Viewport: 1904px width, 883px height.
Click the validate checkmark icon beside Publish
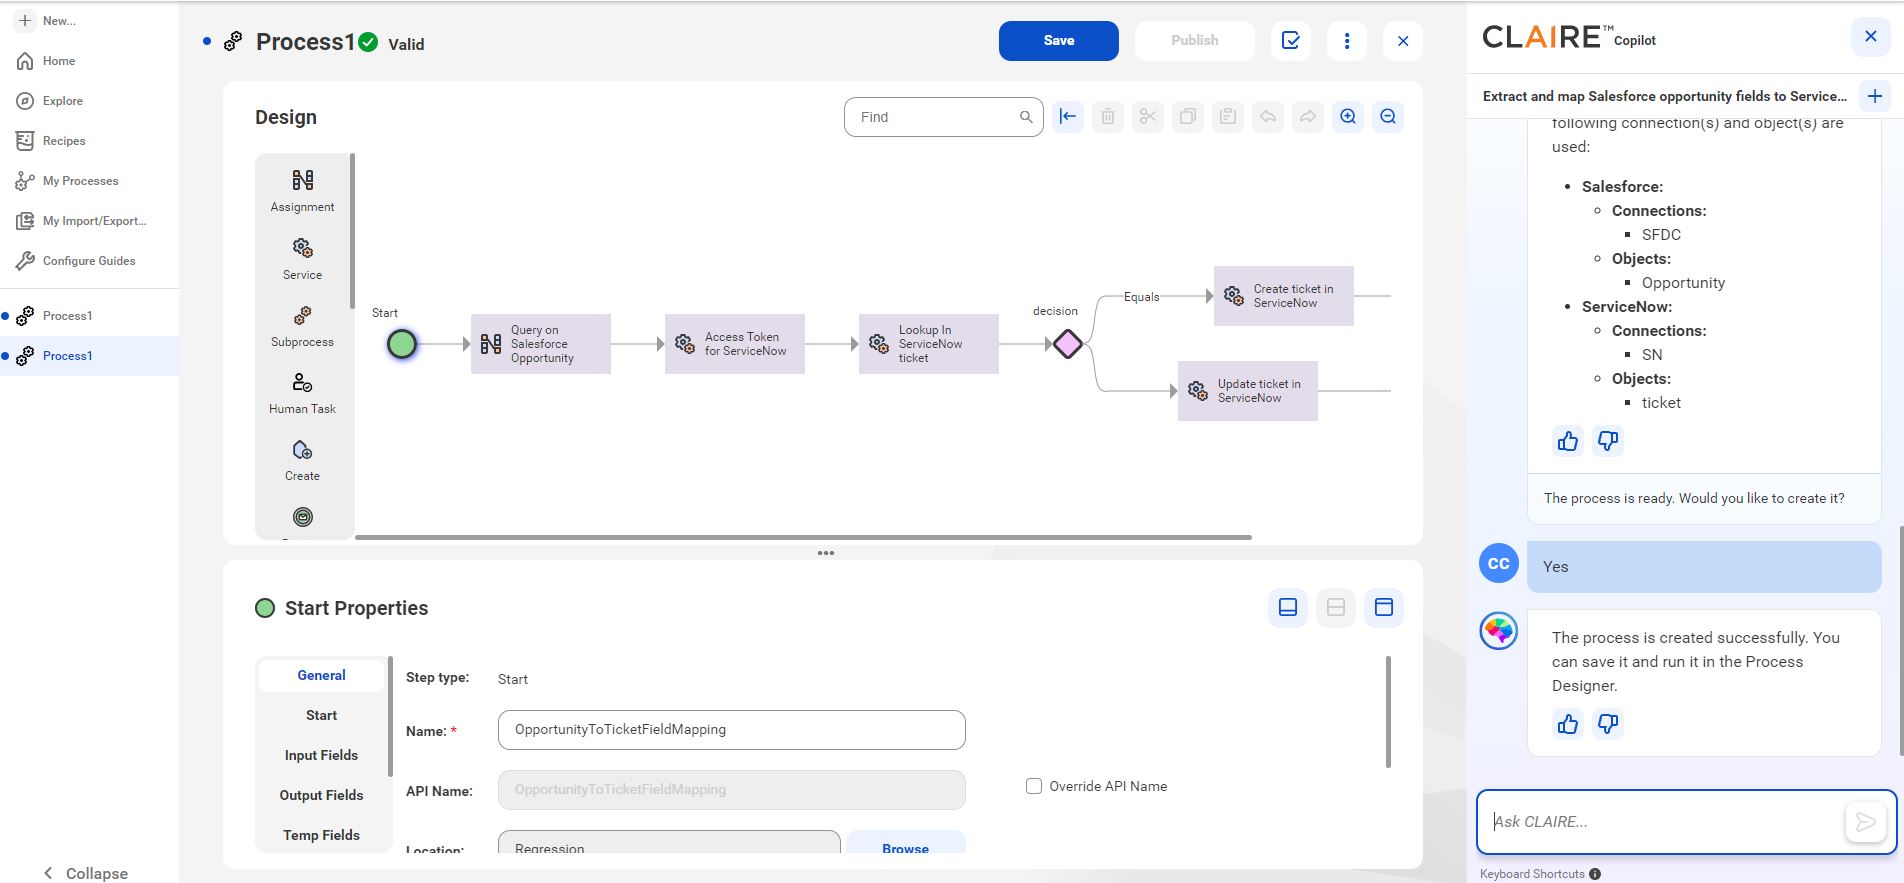click(1291, 41)
